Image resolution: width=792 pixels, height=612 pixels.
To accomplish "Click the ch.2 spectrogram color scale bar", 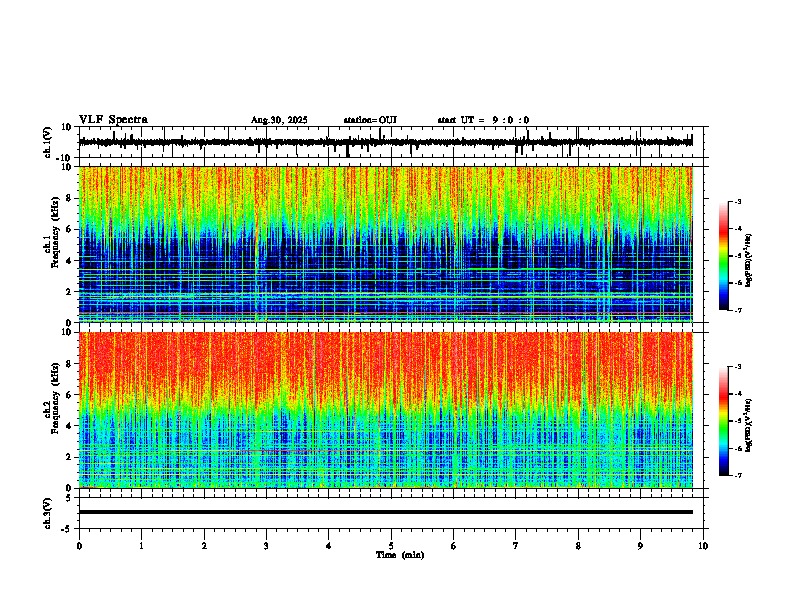I will pyautogui.click(x=724, y=421).
